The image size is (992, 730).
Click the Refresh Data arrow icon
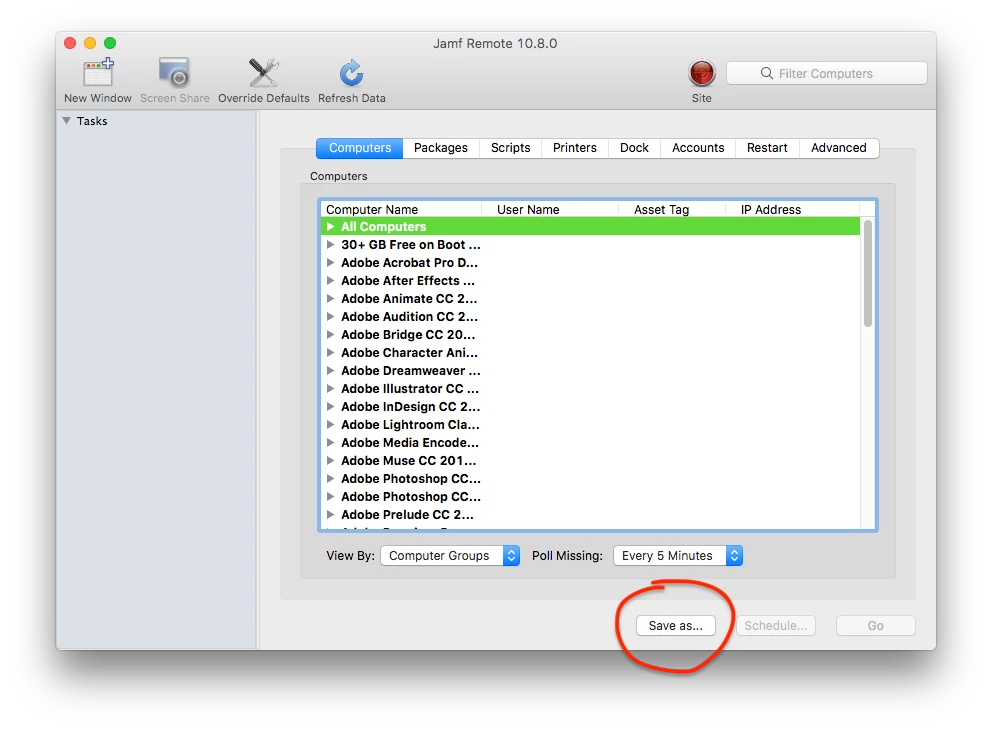pos(351,73)
